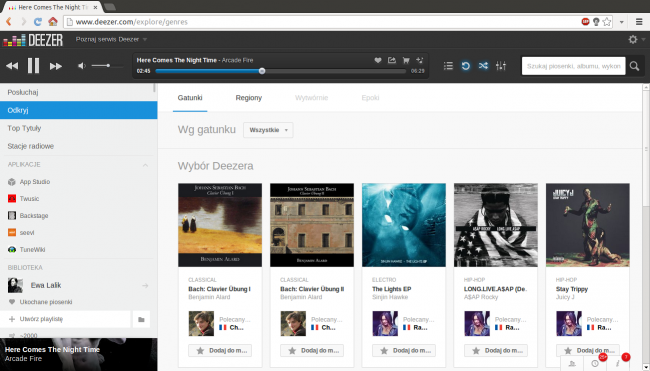Adjust the volume slider

107,65
